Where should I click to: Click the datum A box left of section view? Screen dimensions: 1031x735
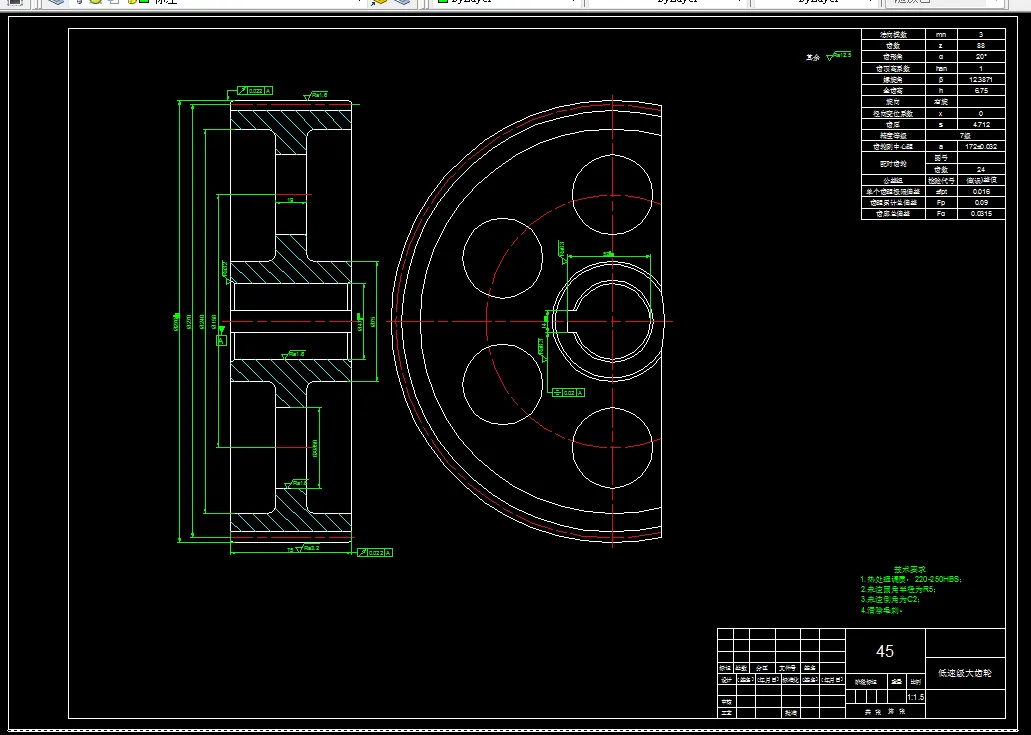click(222, 340)
